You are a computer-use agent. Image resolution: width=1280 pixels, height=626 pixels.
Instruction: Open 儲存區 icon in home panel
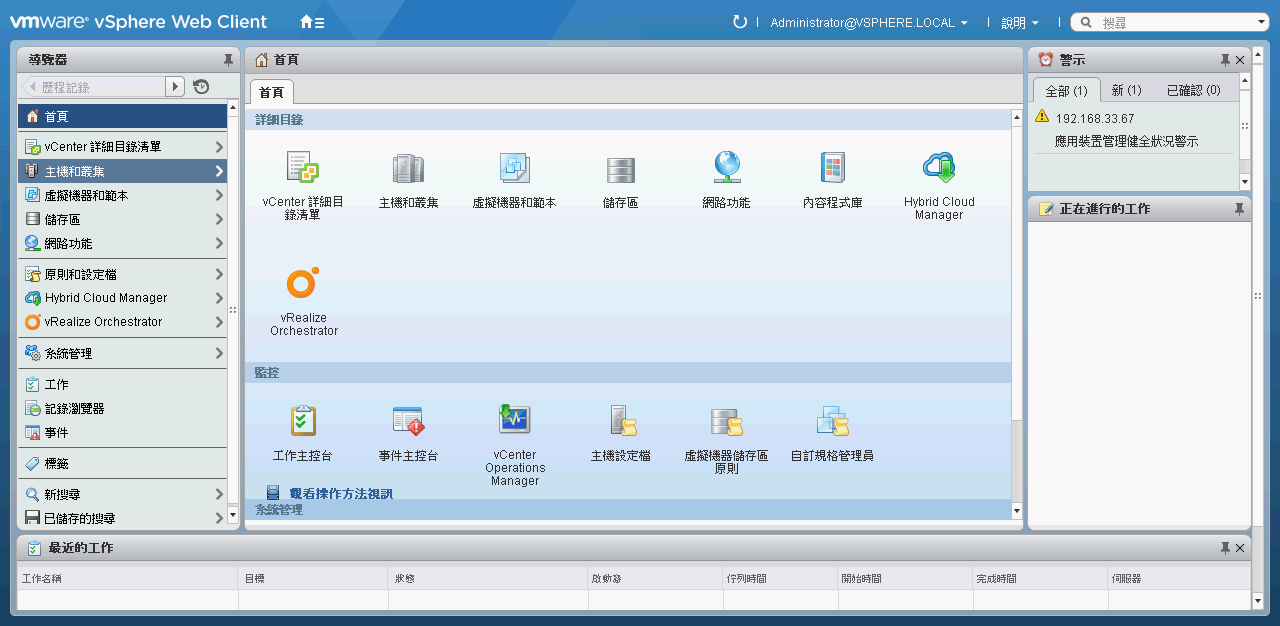pyautogui.click(x=620, y=169)
